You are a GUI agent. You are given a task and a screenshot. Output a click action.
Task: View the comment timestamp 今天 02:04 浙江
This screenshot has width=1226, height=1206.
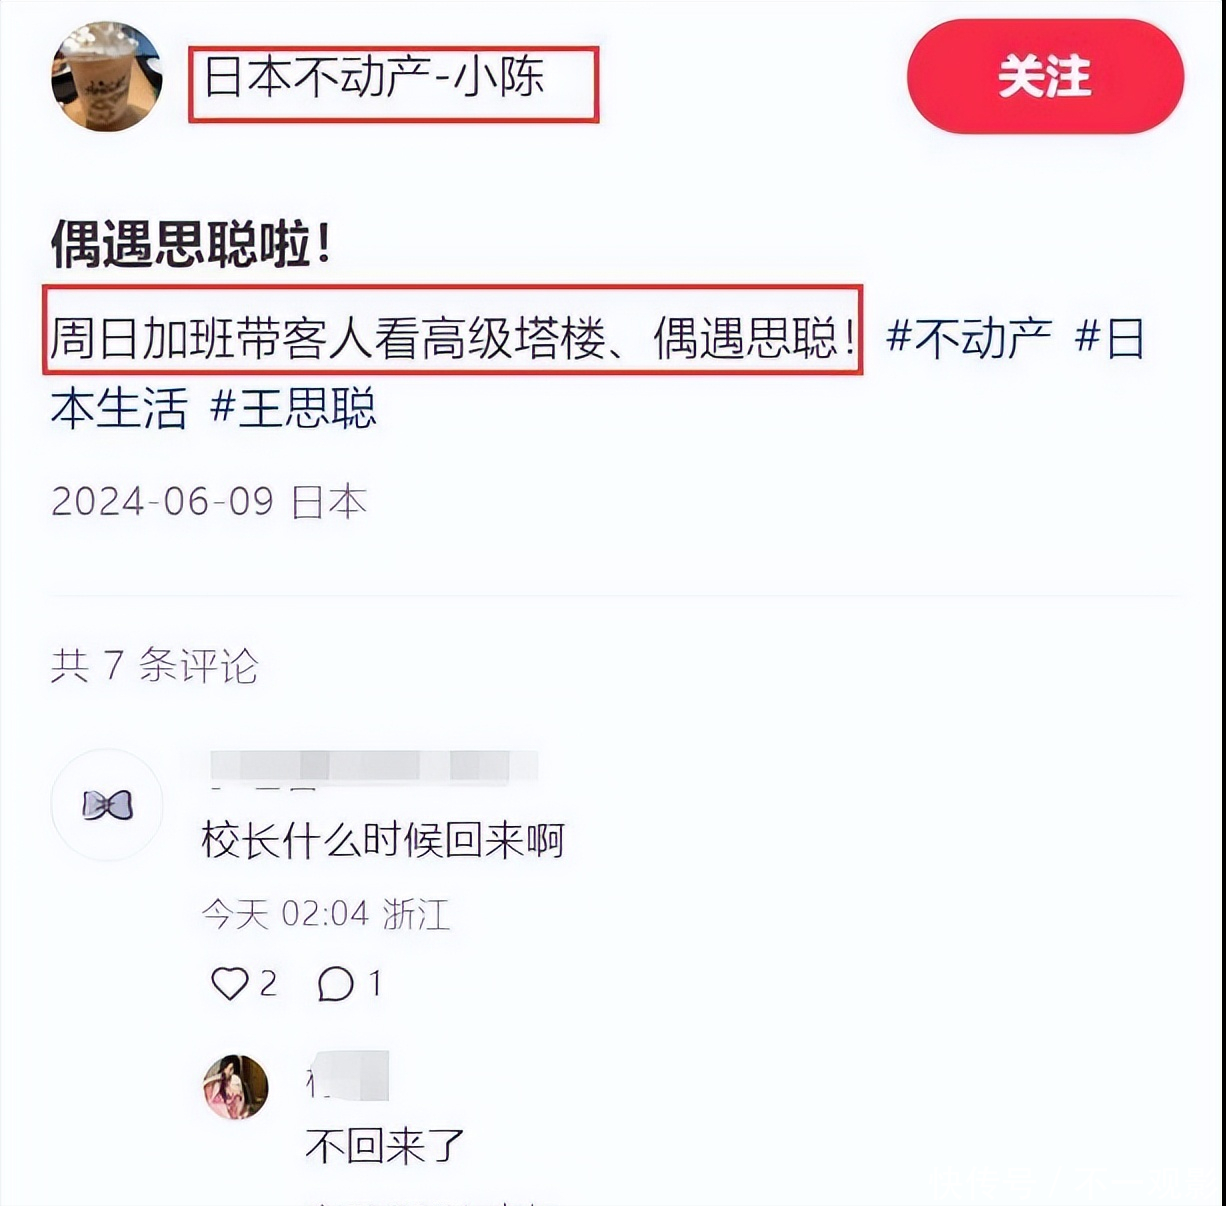coord(326,914)
